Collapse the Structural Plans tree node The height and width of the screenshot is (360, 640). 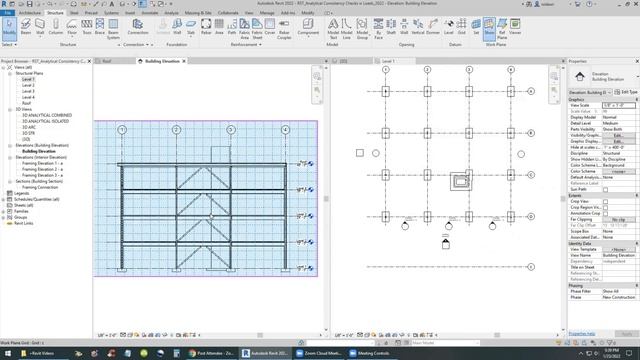point(10,73)
